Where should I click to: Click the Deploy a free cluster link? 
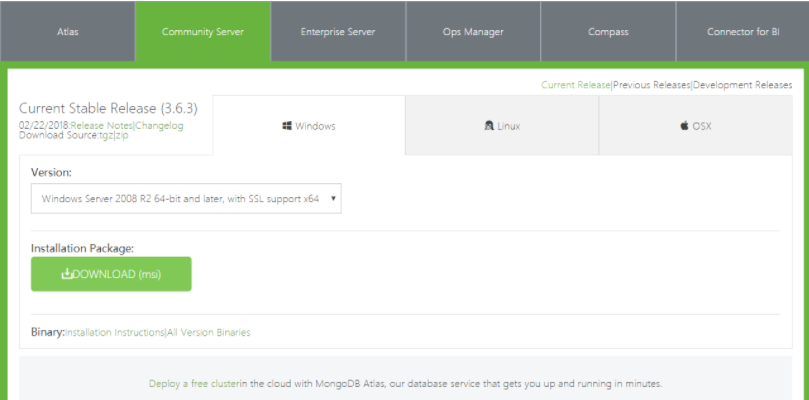[195, 384]
